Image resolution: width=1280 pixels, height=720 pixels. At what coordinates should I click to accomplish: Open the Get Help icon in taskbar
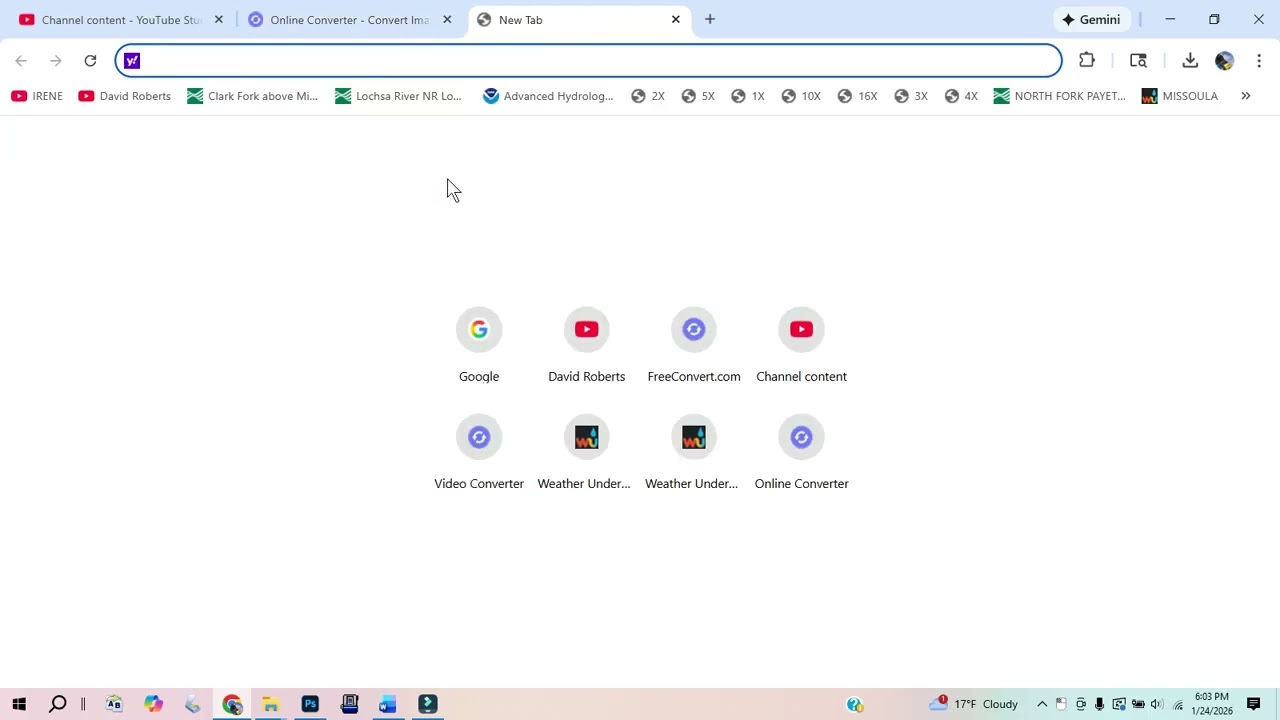click(855, 704)
